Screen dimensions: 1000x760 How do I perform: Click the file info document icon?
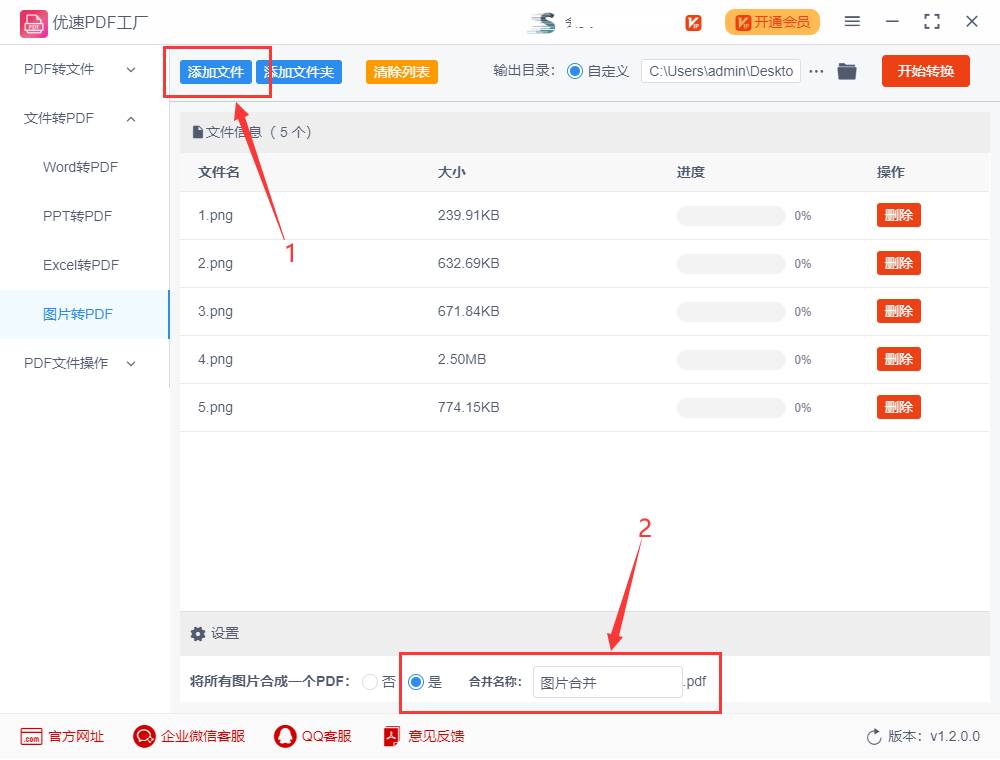pyautogui.click(x=198, y=133)
